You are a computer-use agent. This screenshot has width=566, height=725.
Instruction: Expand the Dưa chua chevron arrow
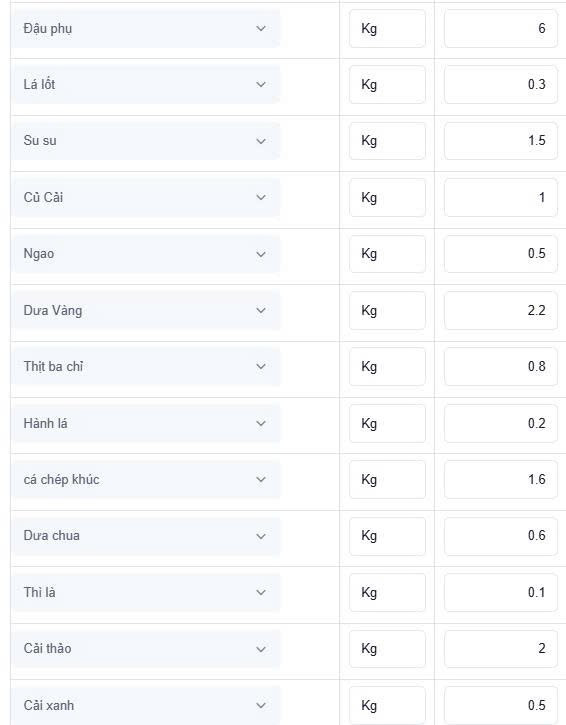261,536
